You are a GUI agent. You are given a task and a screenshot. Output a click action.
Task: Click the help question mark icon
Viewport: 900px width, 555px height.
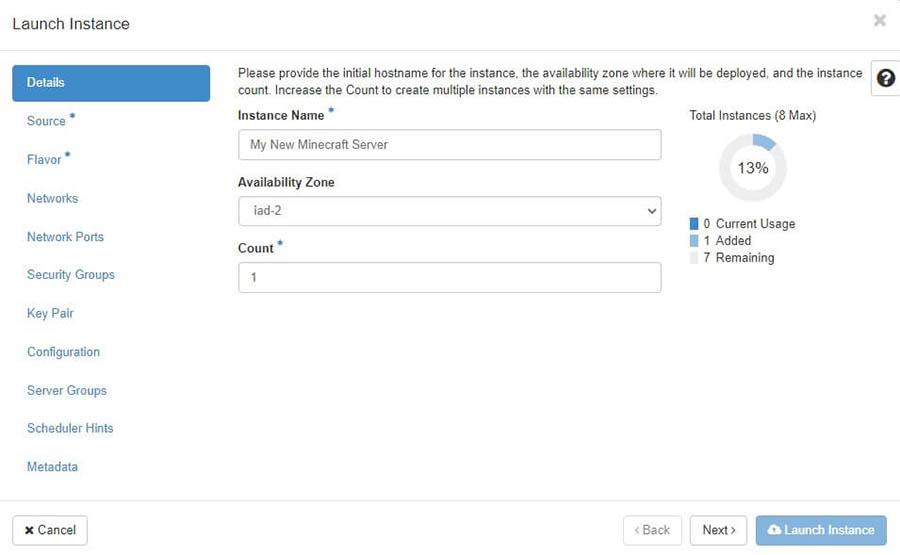885,78
